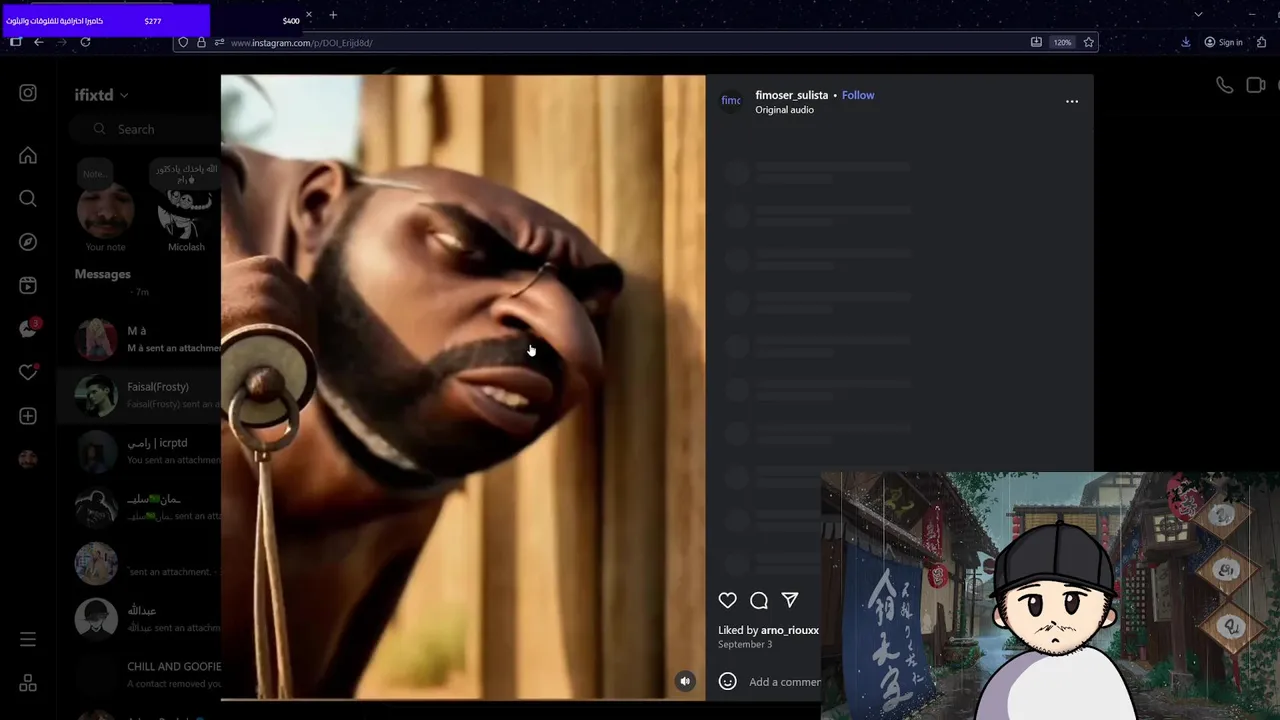Image resolution: width=1280 pixels, height=720 pixels.
Task: Bookmark this page with star icon
Action: pos(1089,42)
